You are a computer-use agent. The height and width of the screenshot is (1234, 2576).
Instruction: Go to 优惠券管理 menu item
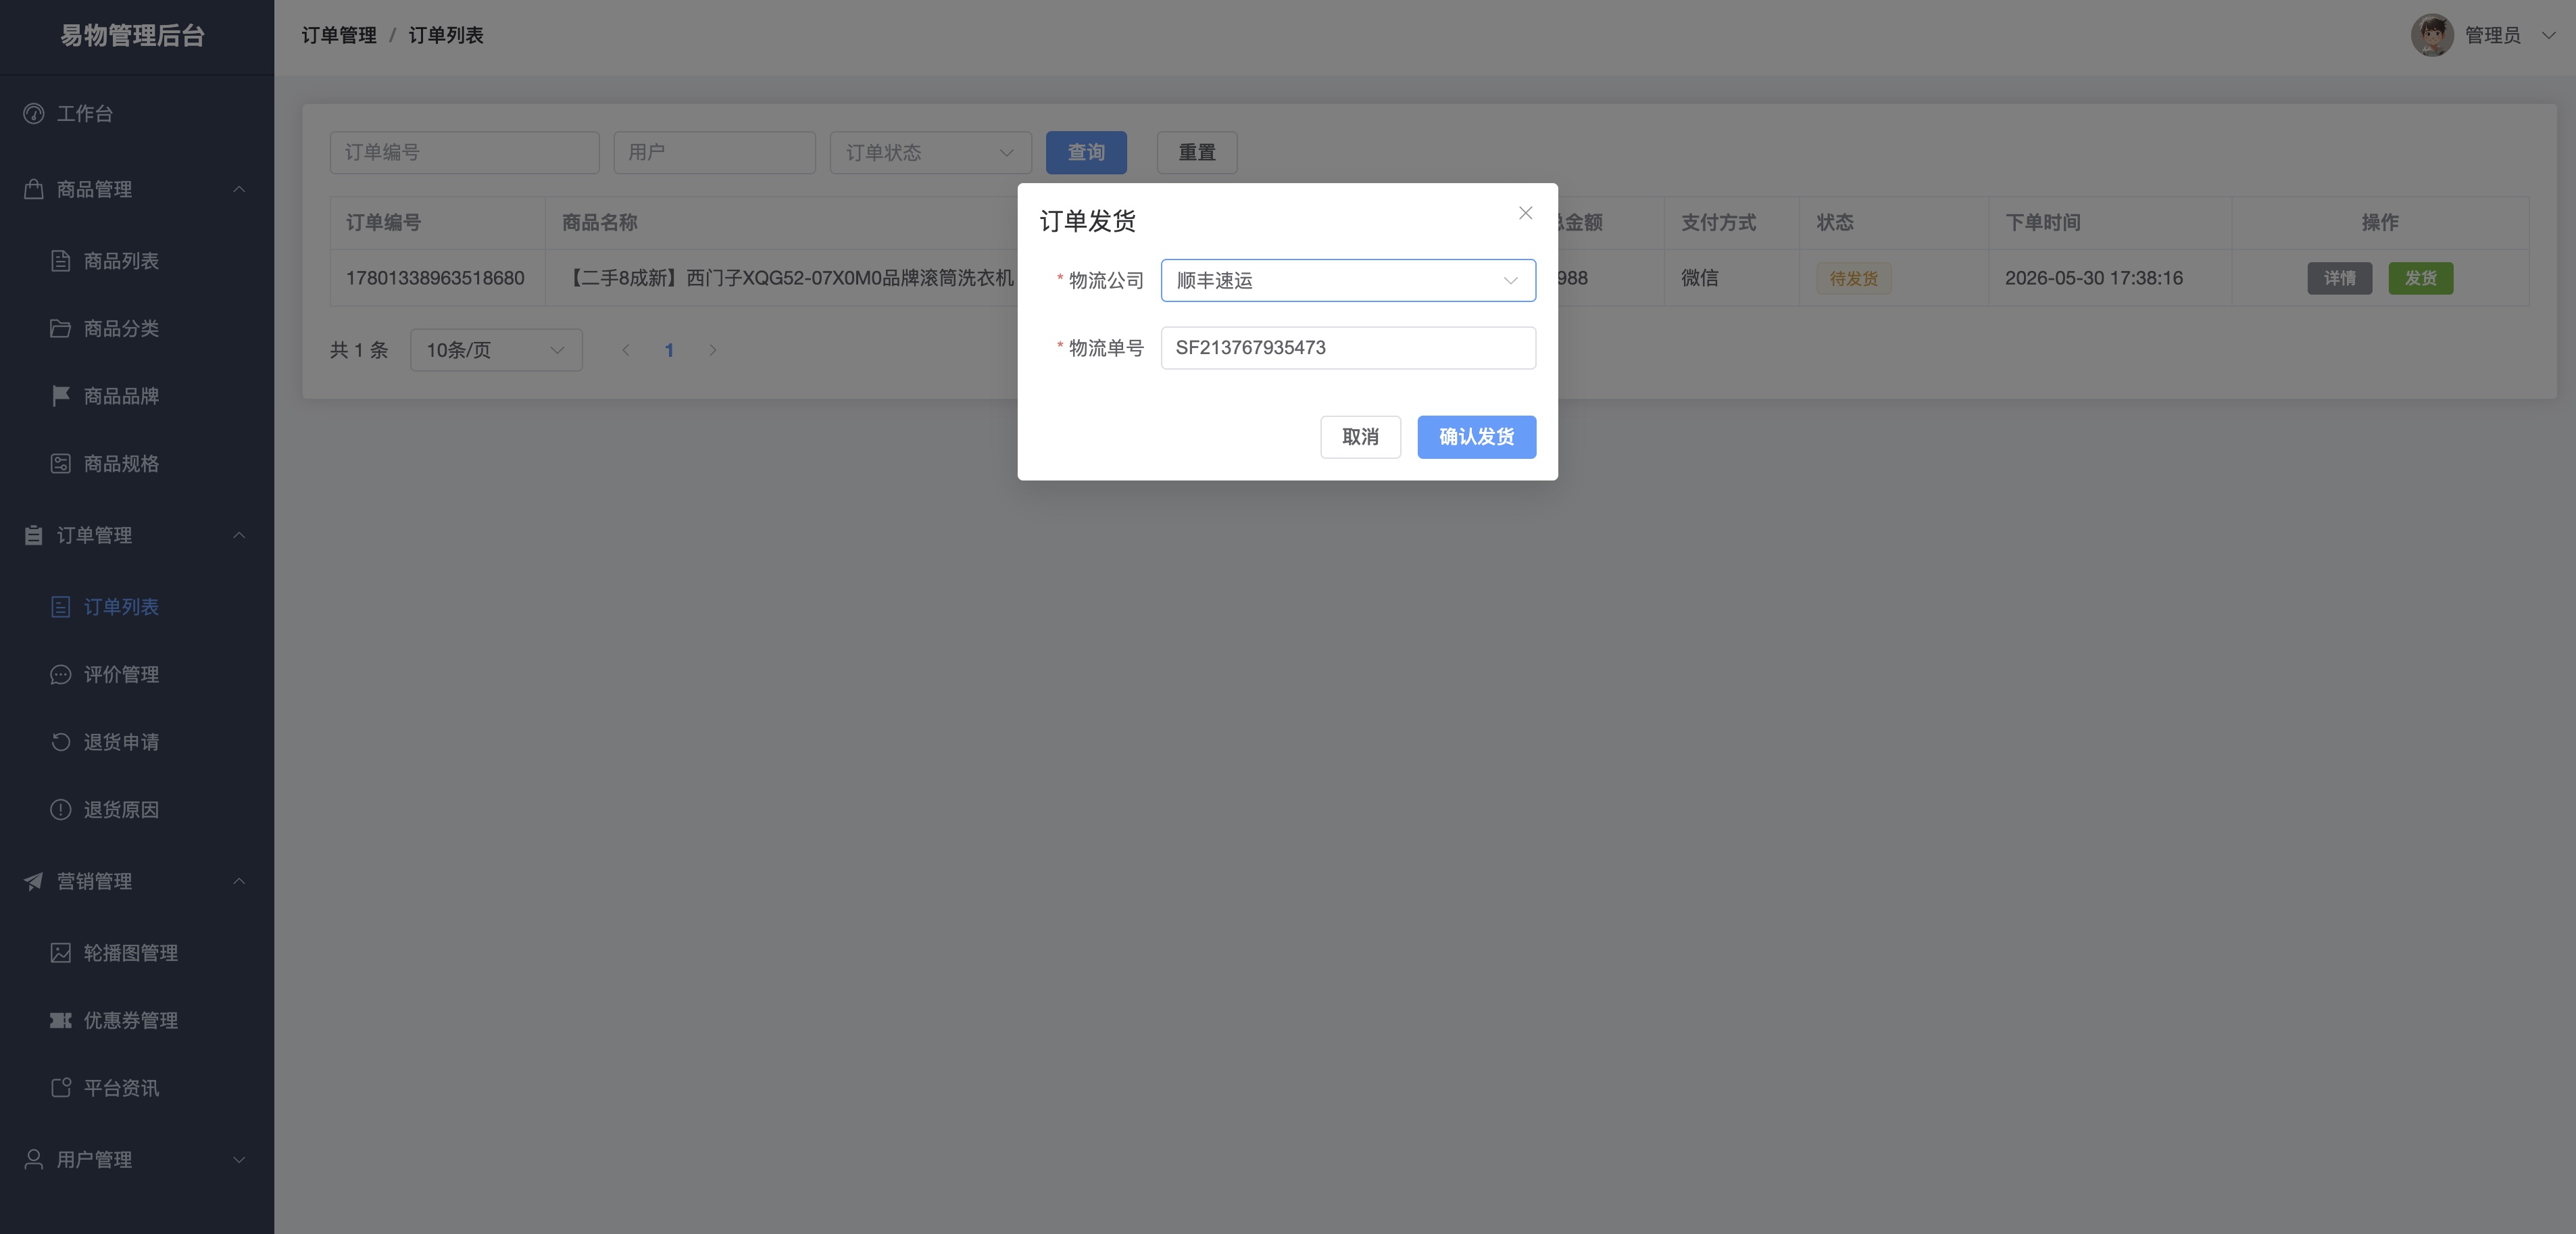click(x=137, y=1020)
